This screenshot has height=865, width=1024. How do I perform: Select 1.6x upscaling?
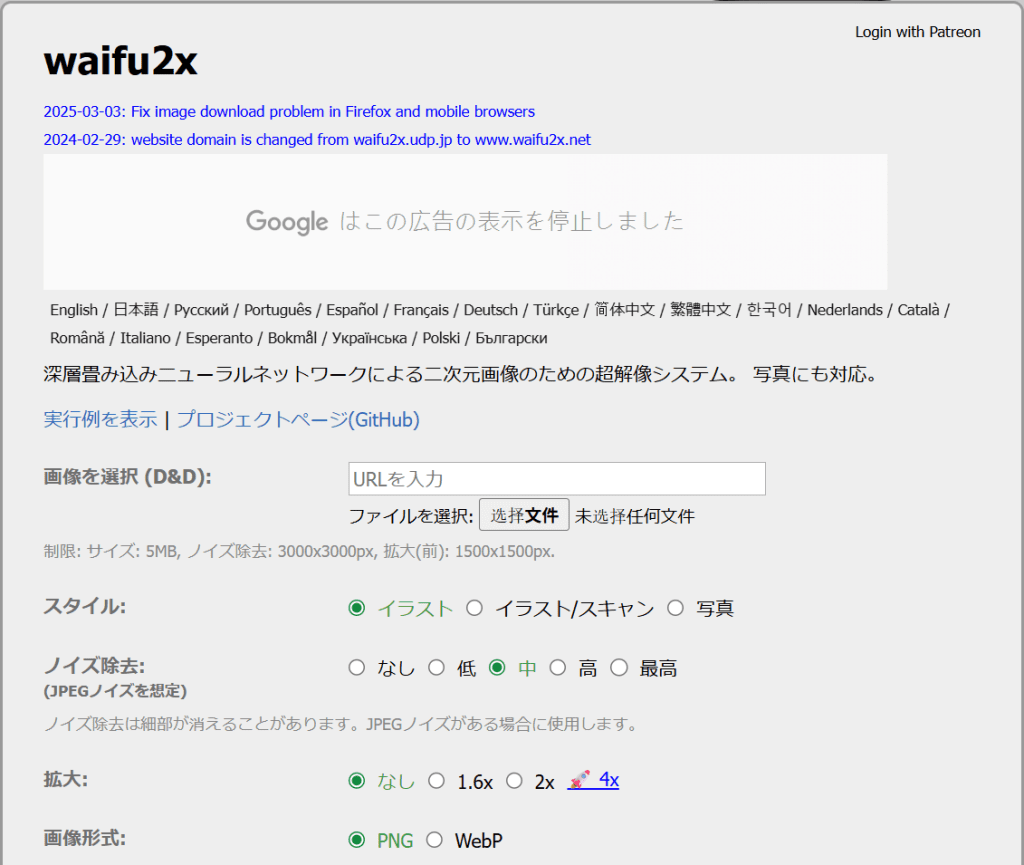(x=436, y=781)
